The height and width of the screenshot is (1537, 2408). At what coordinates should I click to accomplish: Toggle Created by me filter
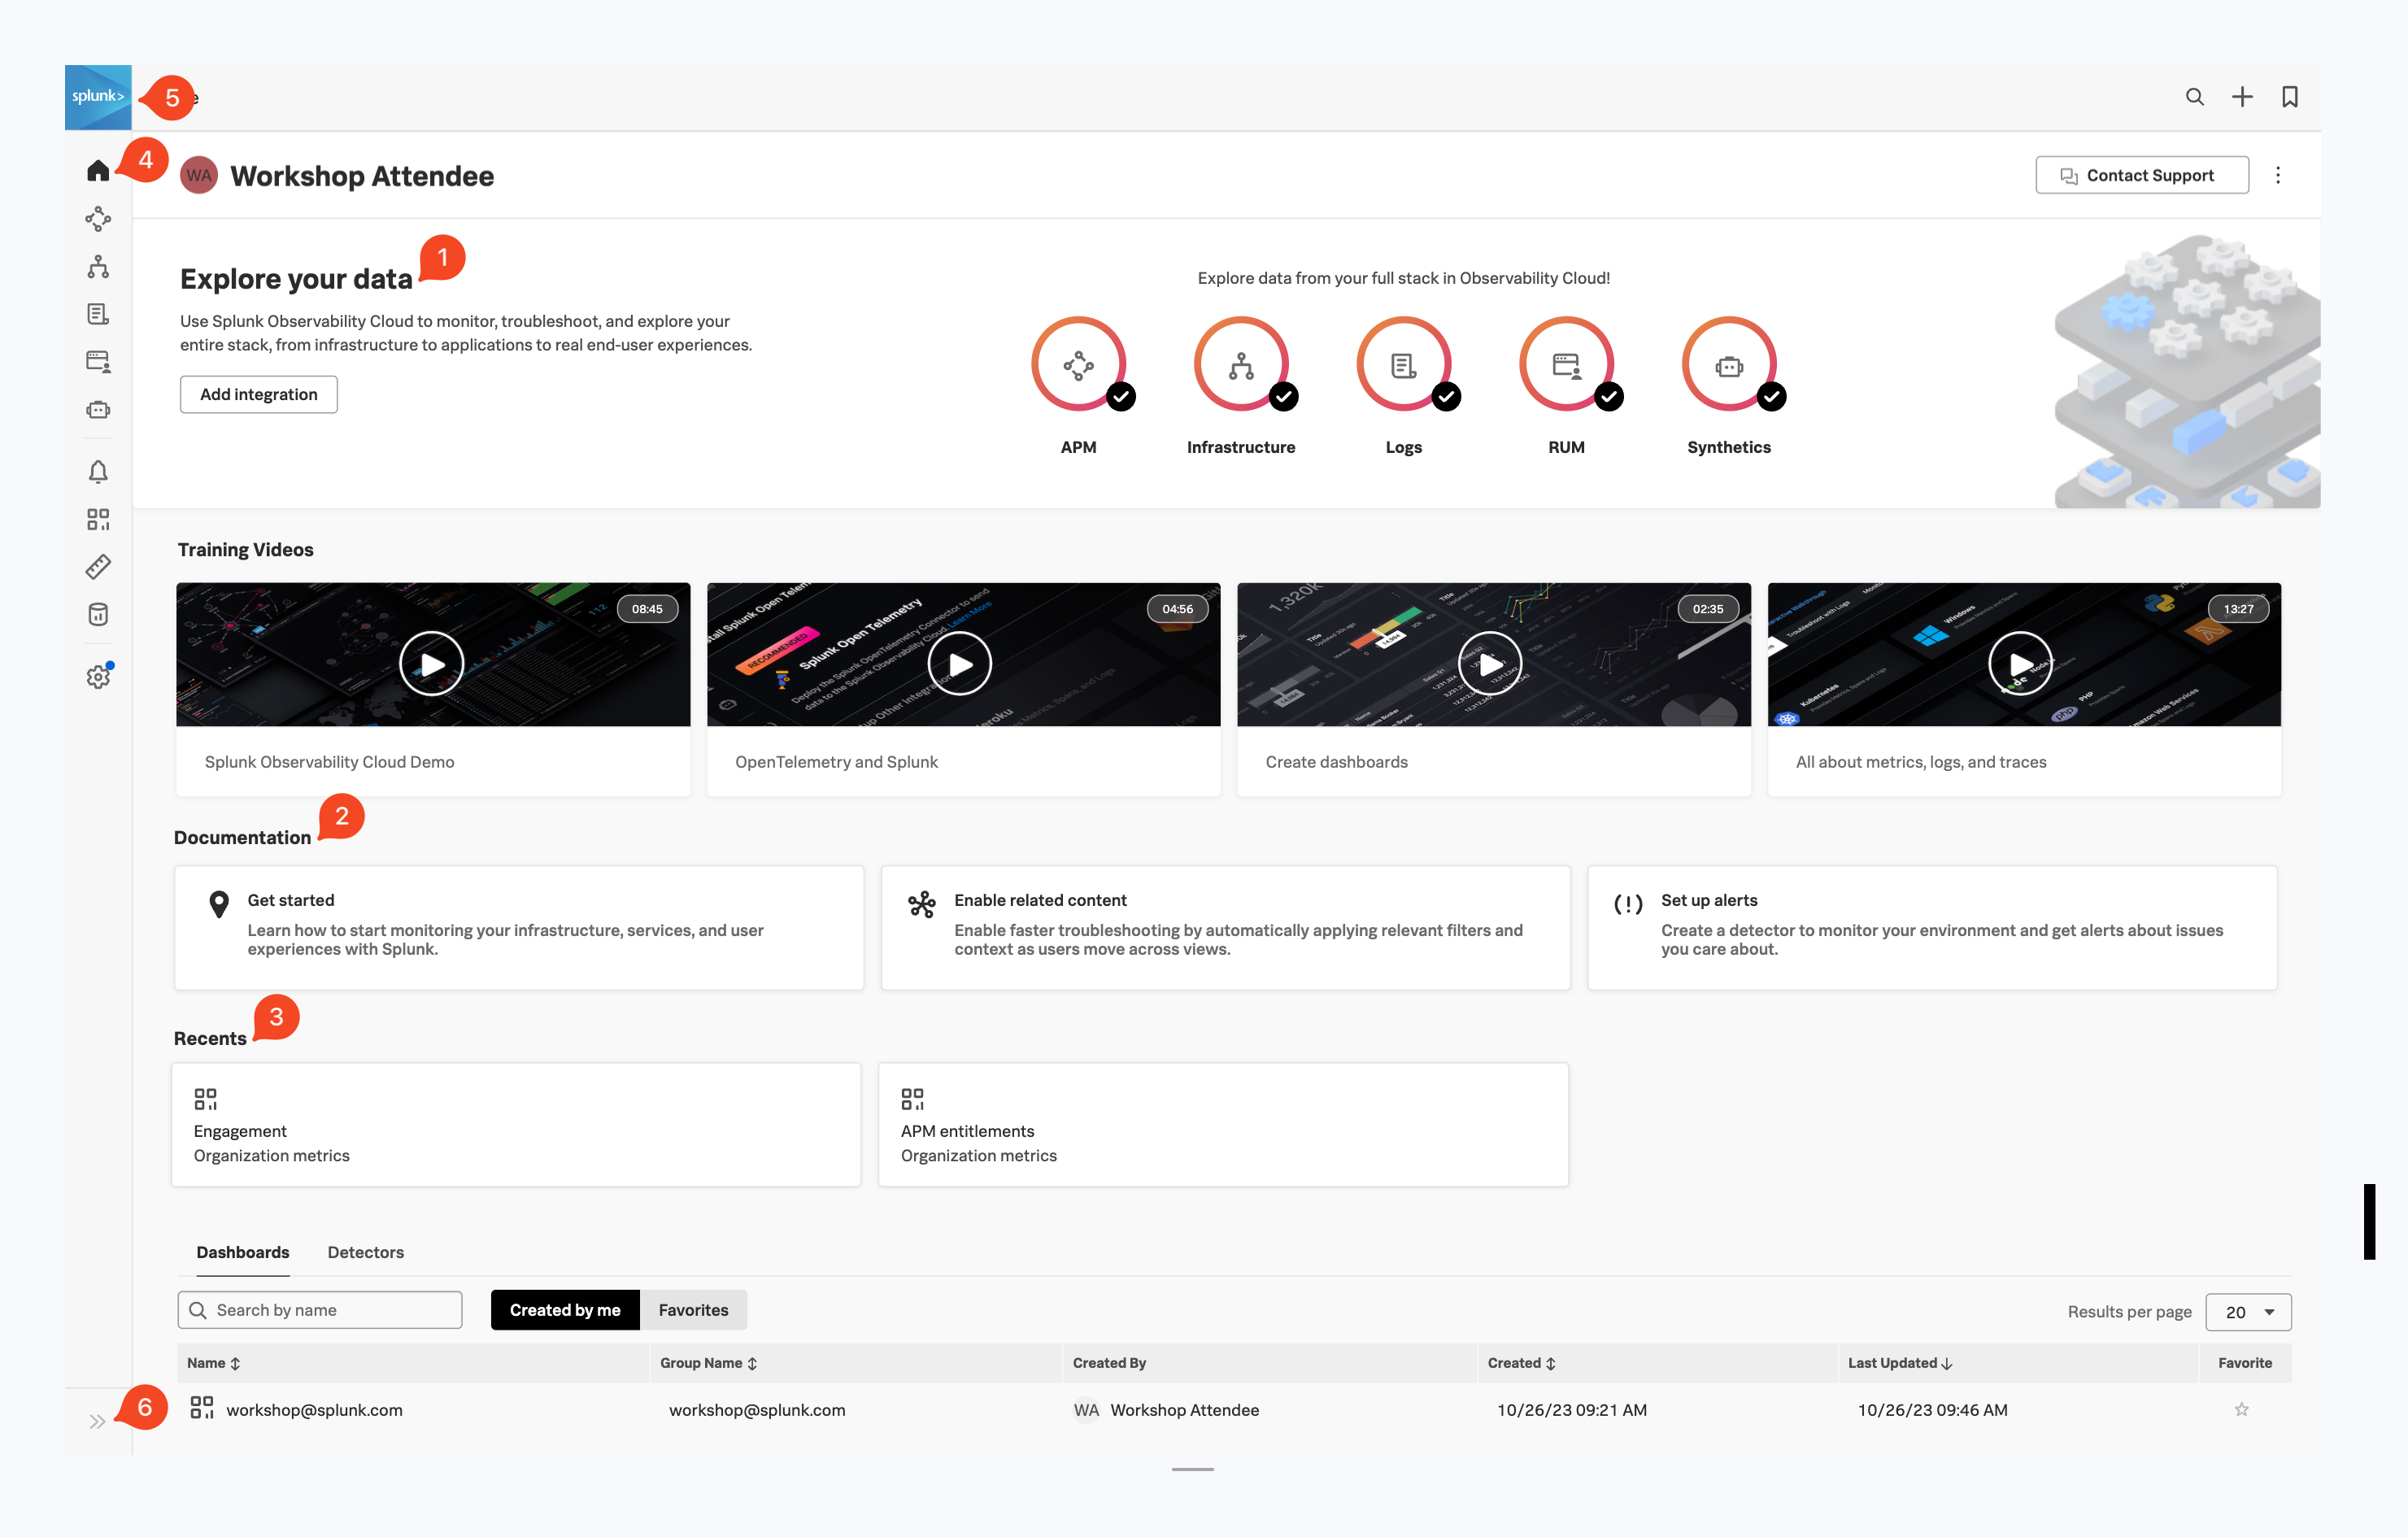(564, 1309)
